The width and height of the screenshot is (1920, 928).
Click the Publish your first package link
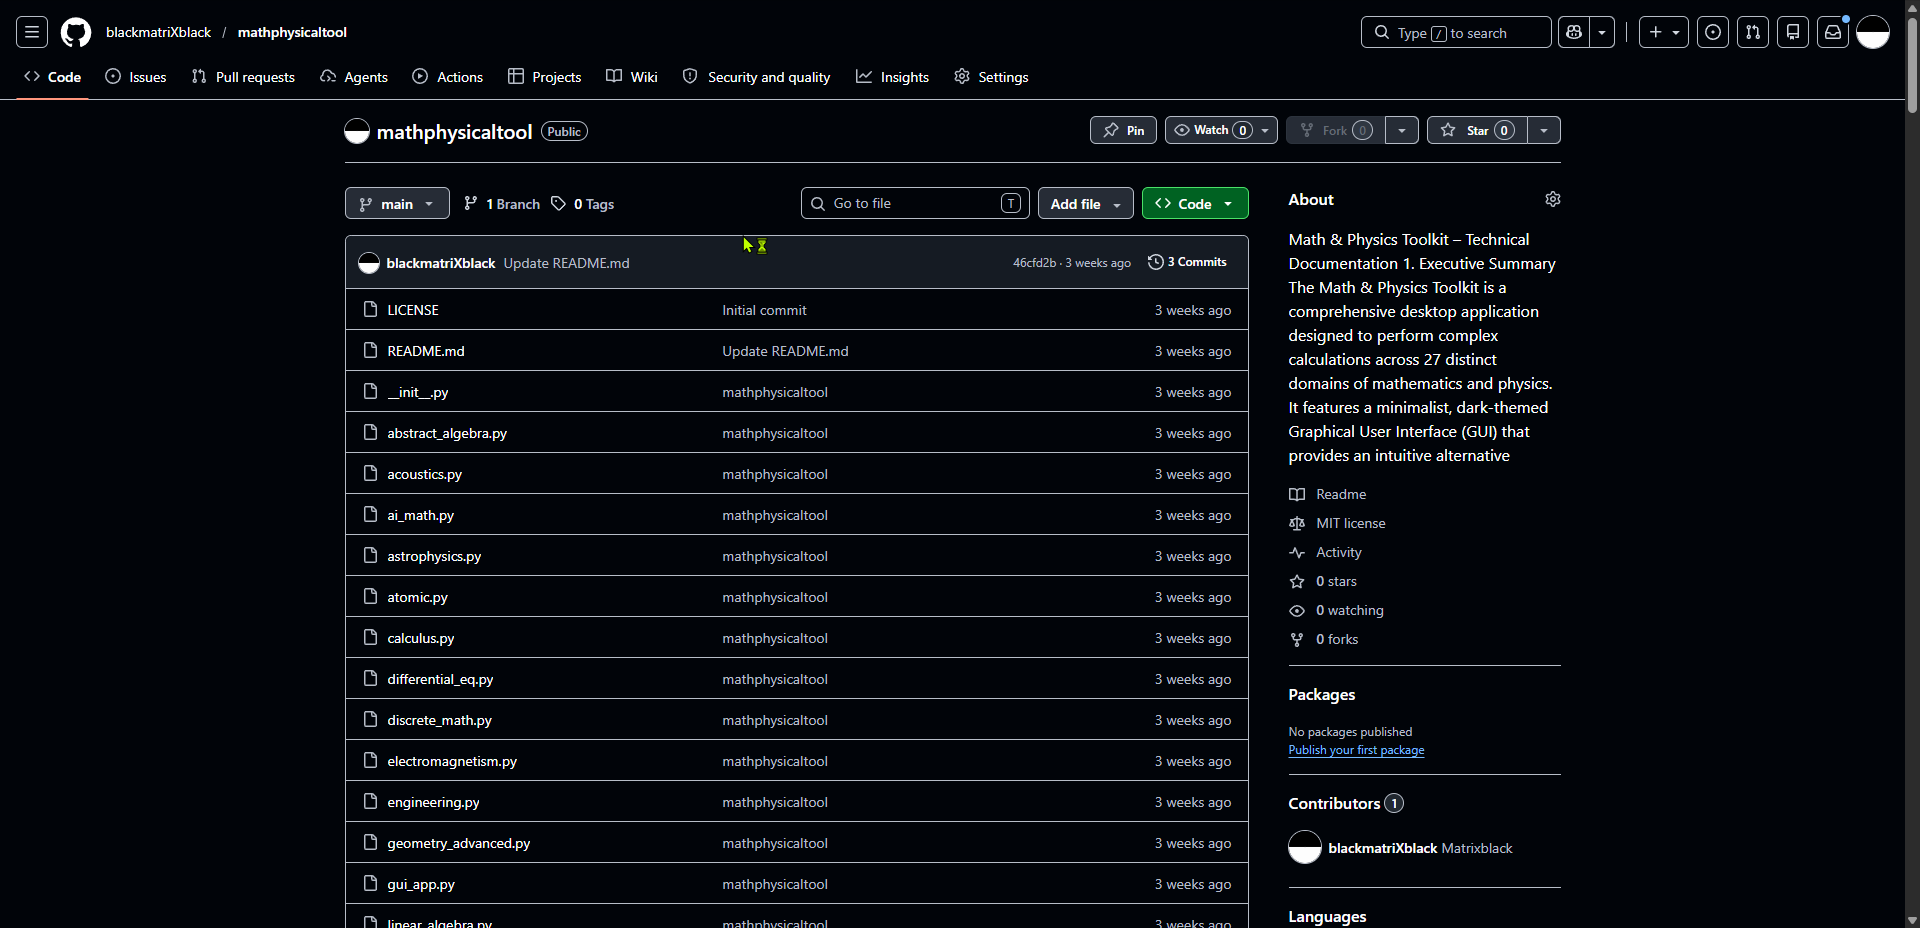tap(1356, 750)
